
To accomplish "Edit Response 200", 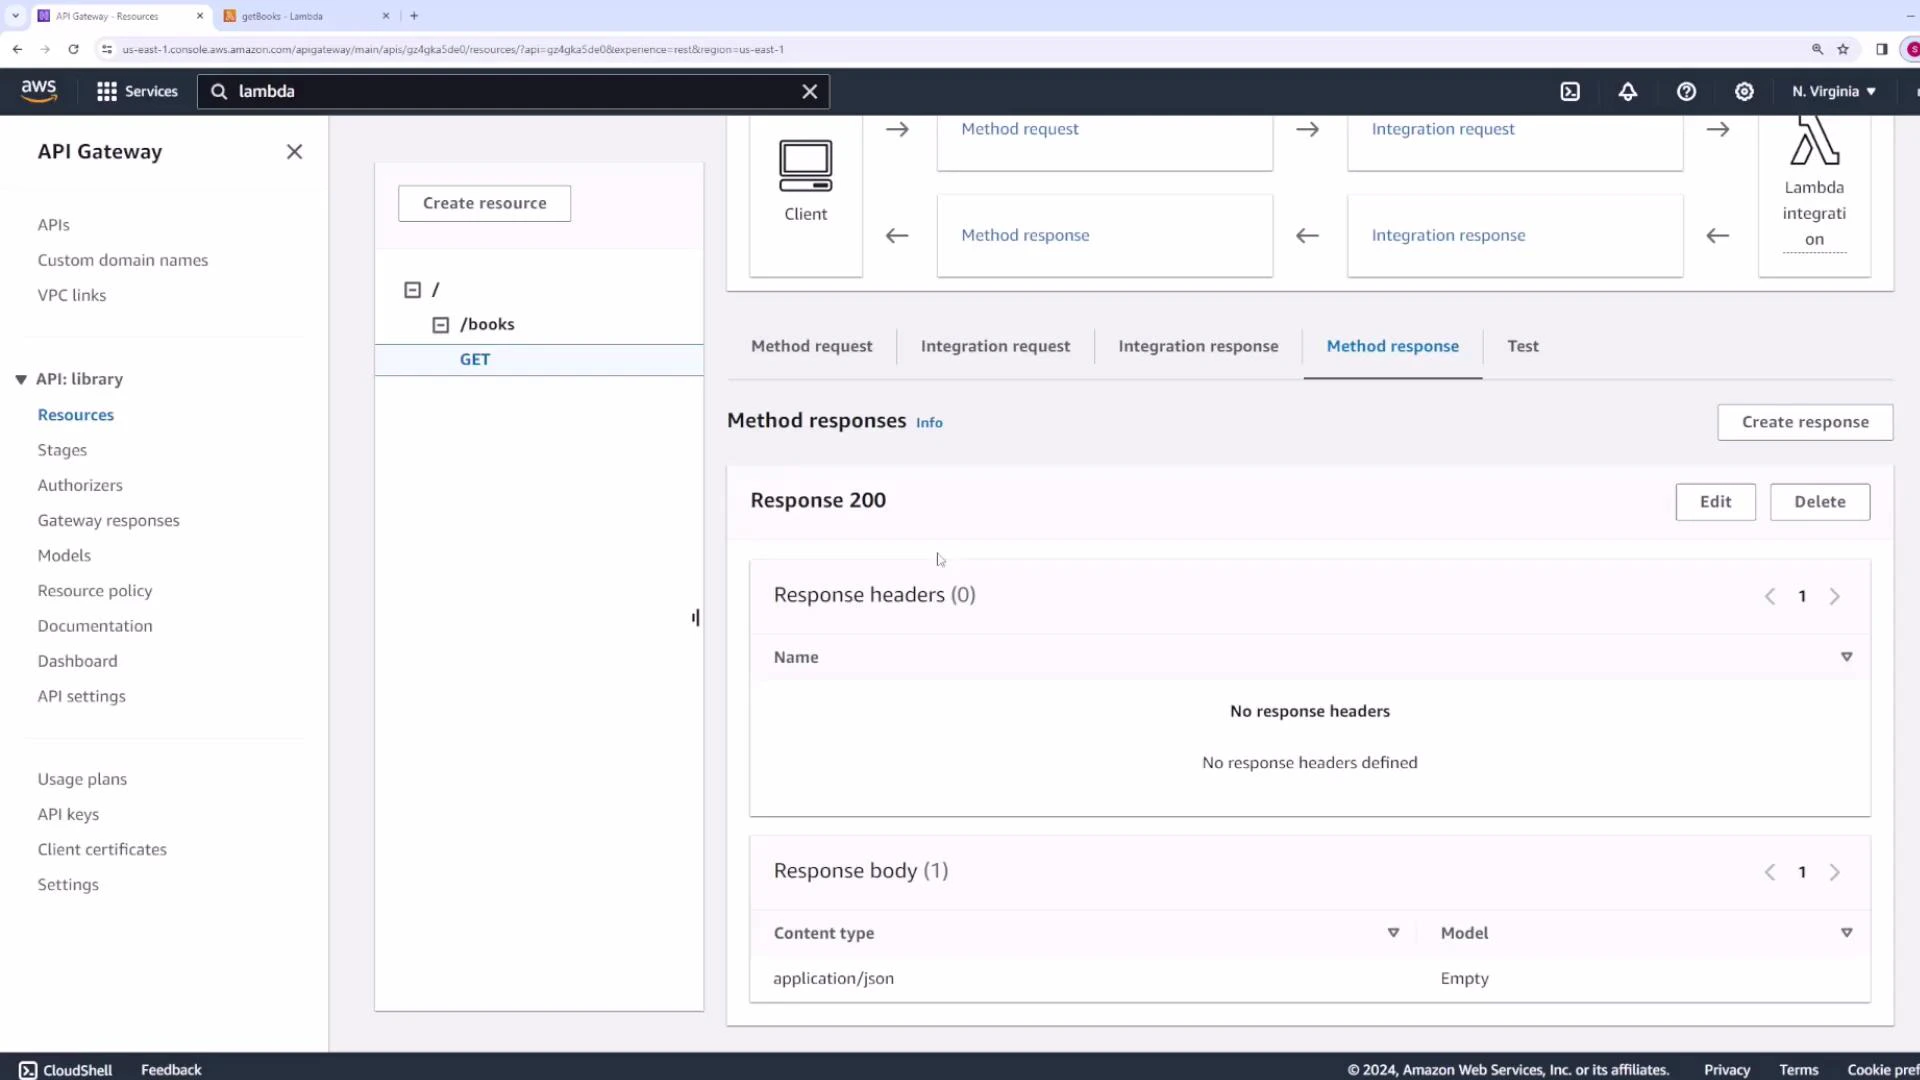I will (1715, 501).
